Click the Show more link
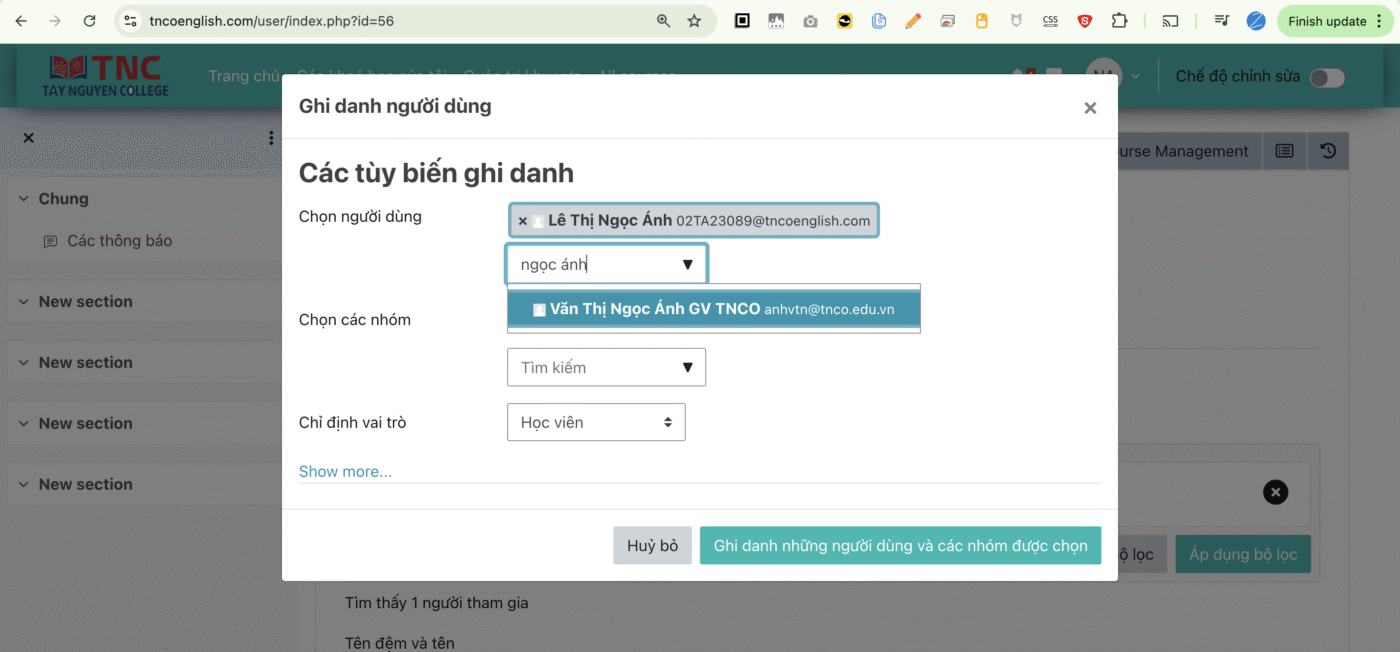Image resolution: width=1400 pixels, height=652 pixels. [345, 471]
